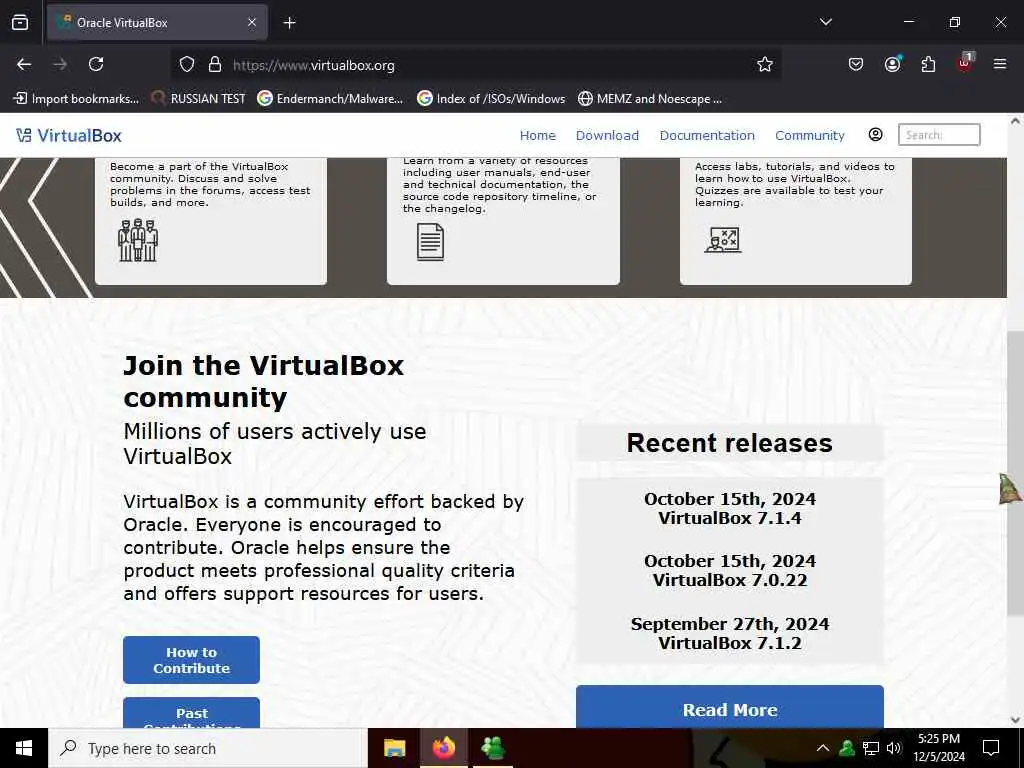Switch to Firefox taskbar icon

pyautogui.click(x=443, y=748)
